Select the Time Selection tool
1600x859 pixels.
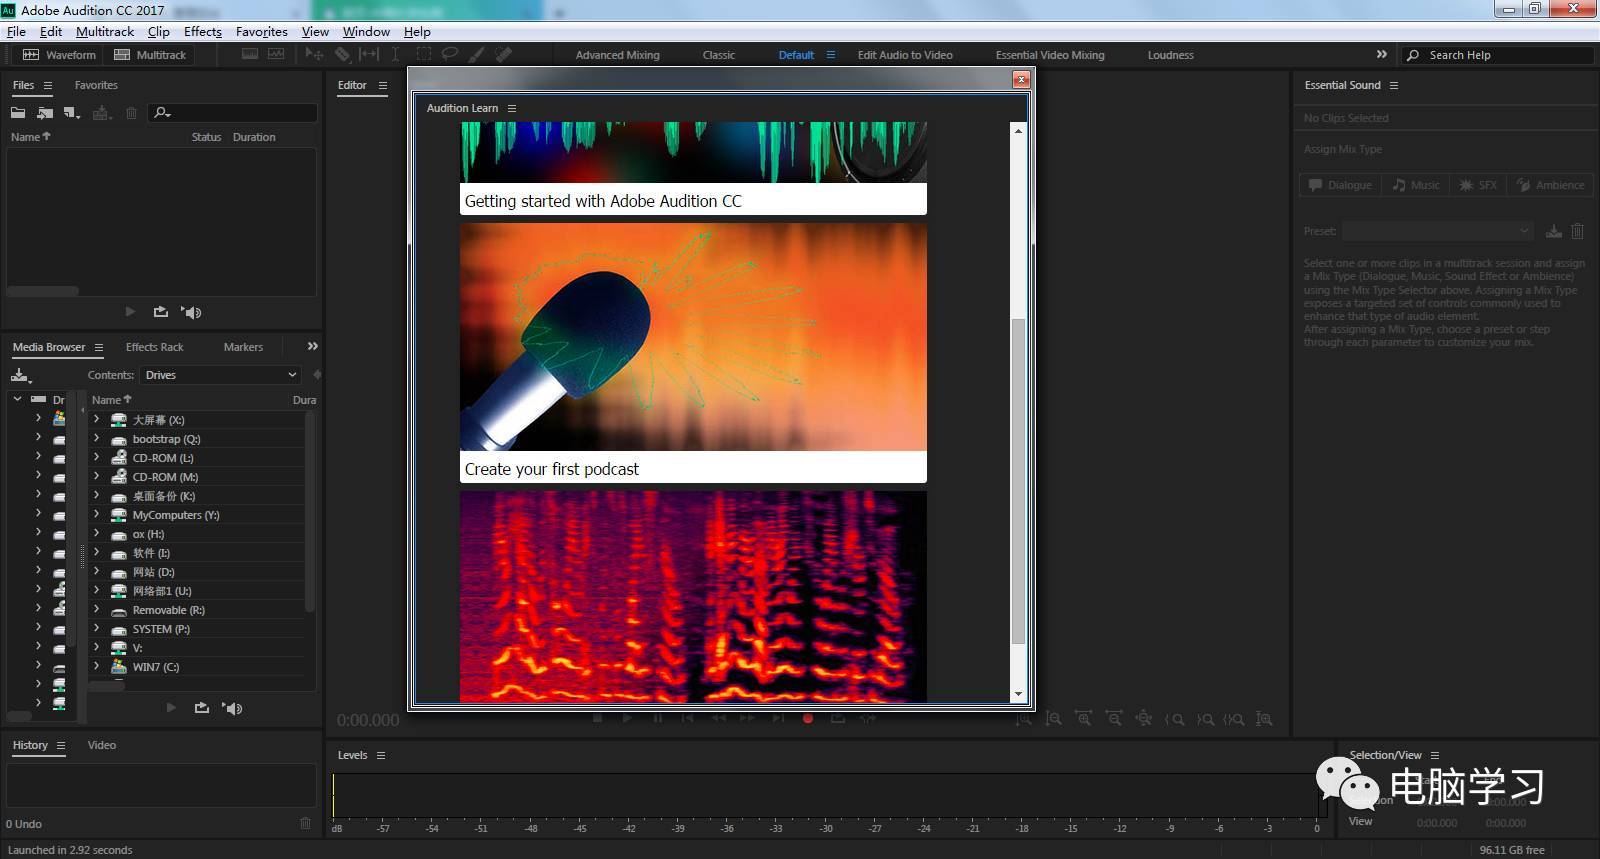[x=396, y=54]
